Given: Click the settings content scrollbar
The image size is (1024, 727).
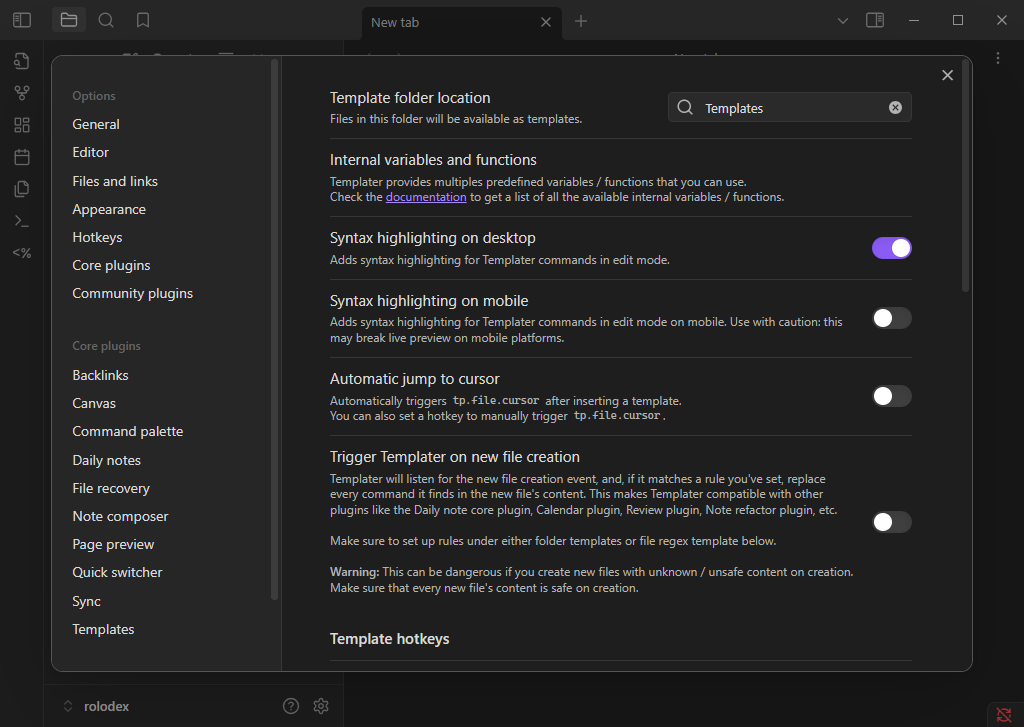Looking at the screenshot, I should [x=965, y=176].
